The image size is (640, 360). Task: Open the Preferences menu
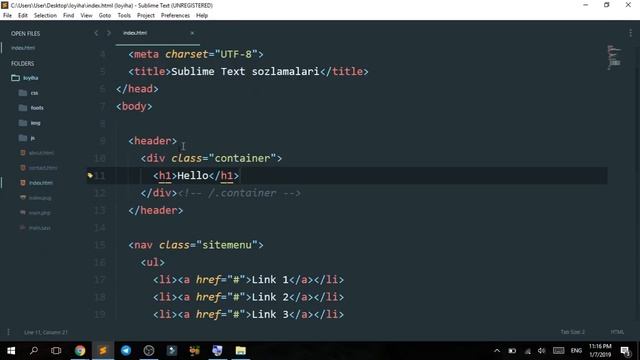(175, 16)
